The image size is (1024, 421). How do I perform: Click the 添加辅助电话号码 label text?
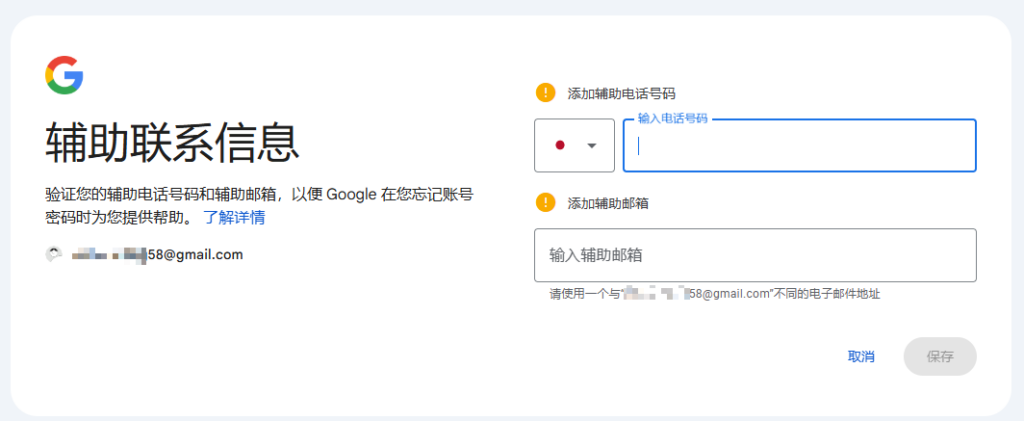(621, 94)
